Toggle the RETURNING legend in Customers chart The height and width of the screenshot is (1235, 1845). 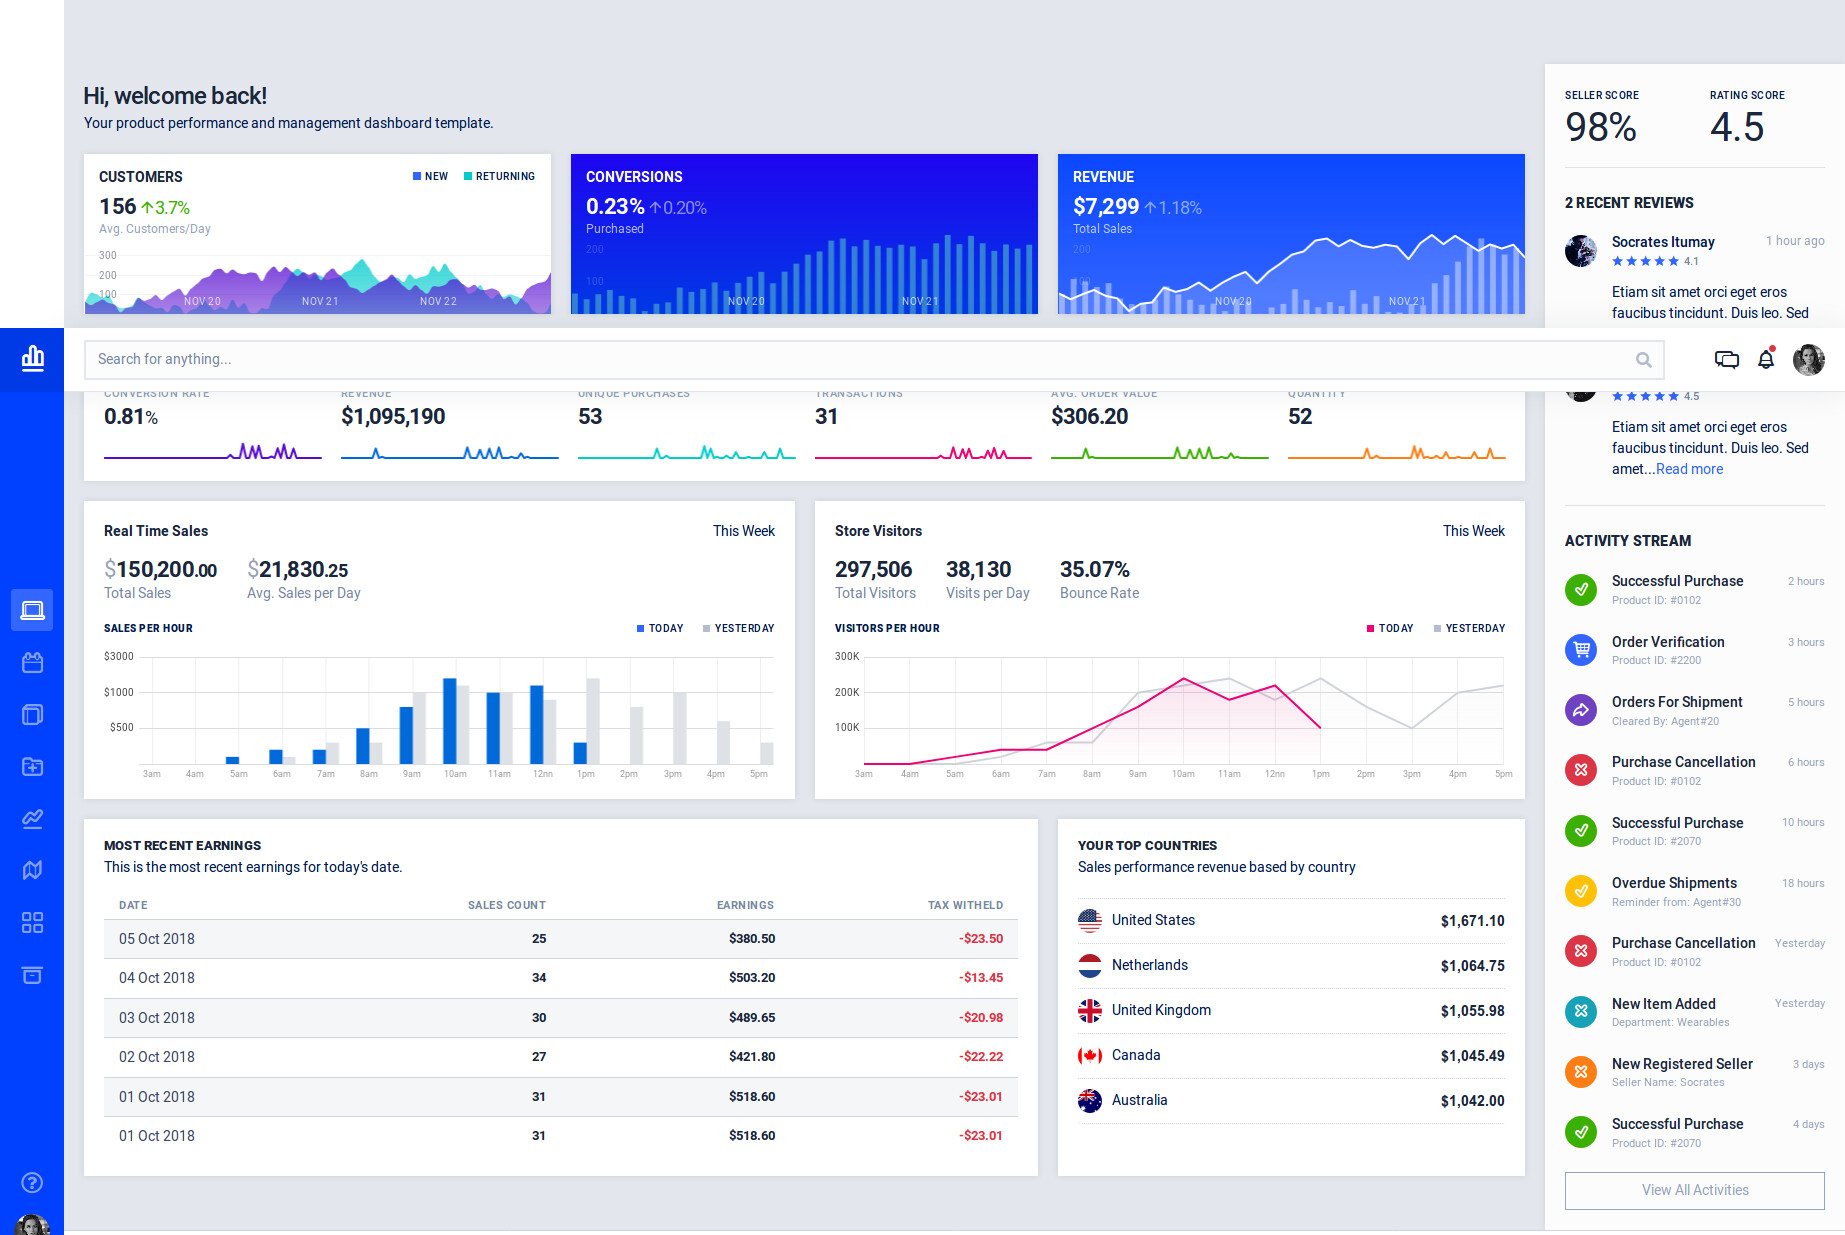pyautogui.click(x=499, y=176)
